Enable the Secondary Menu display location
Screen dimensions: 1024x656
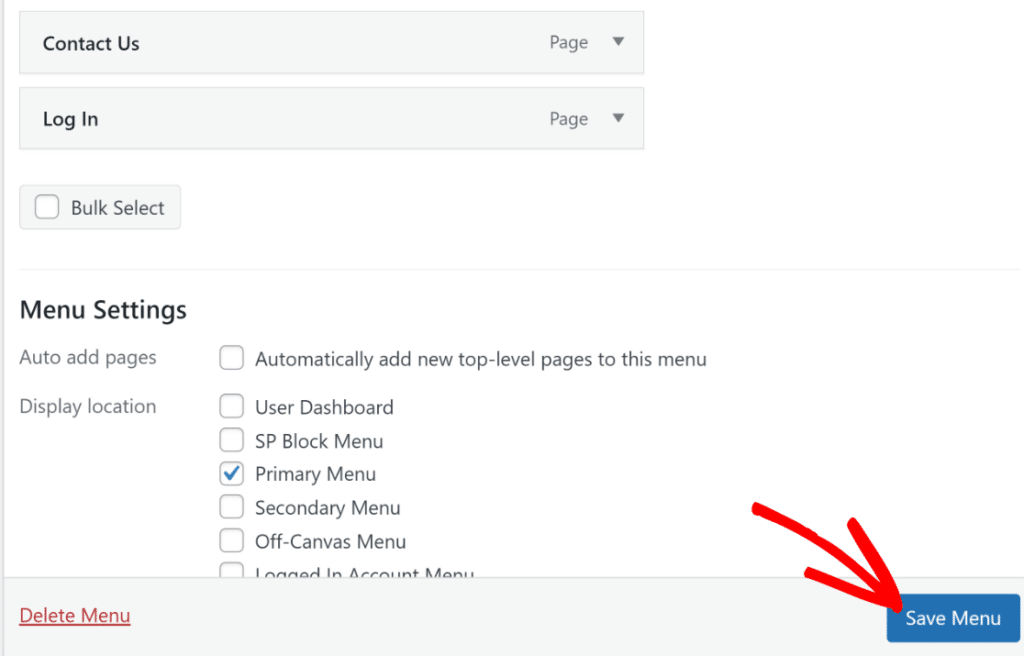coord(231,507)
